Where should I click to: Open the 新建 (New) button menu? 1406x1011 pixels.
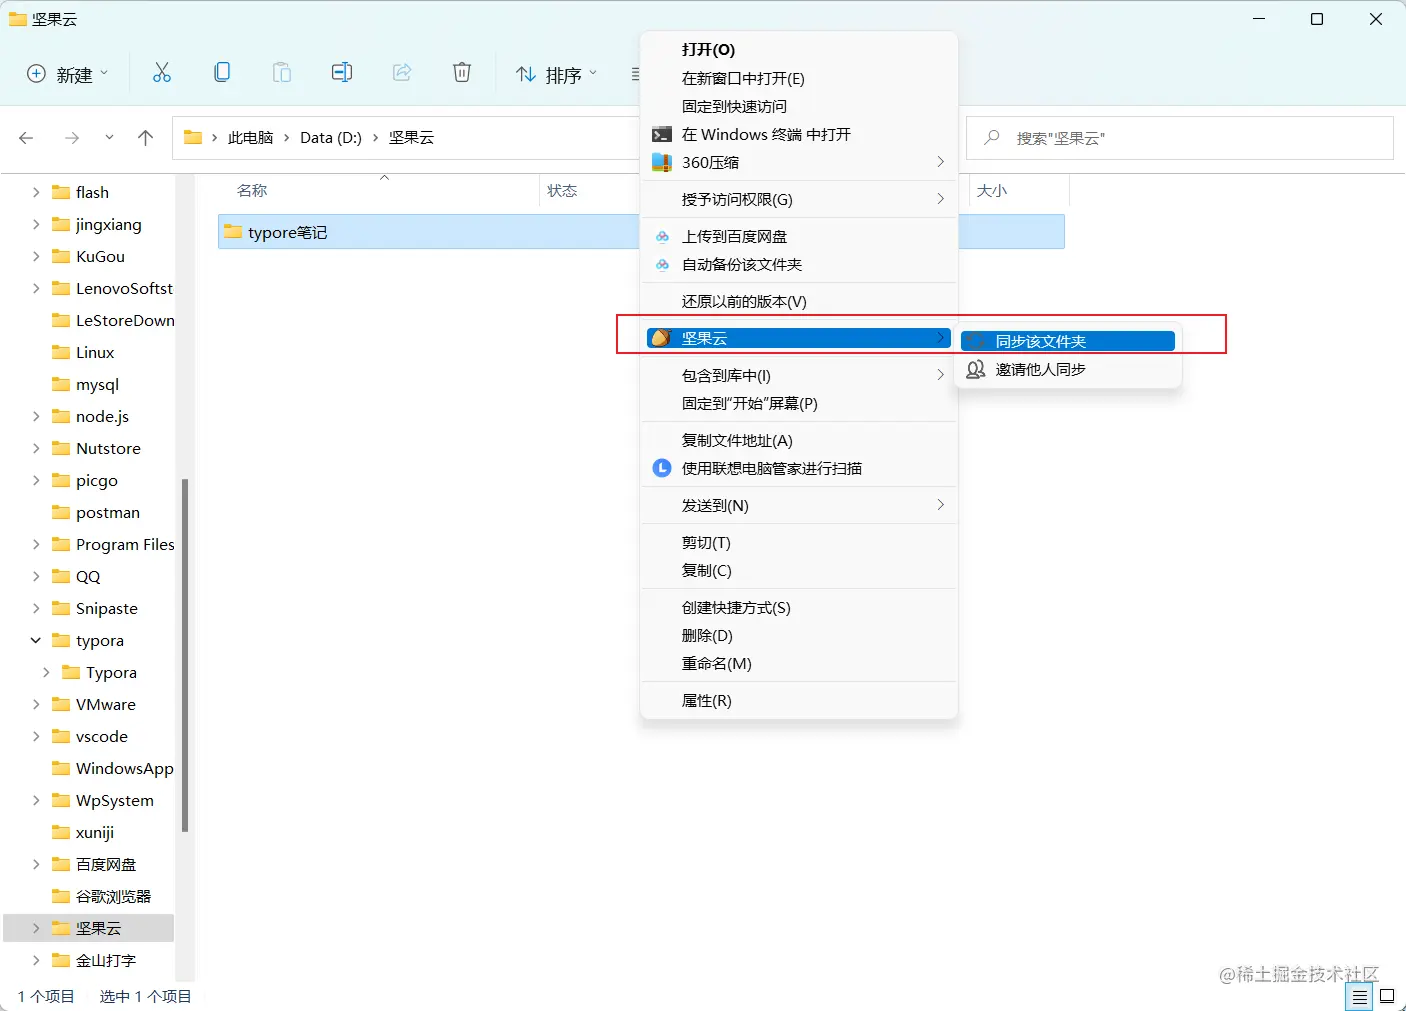coord(67,74)
